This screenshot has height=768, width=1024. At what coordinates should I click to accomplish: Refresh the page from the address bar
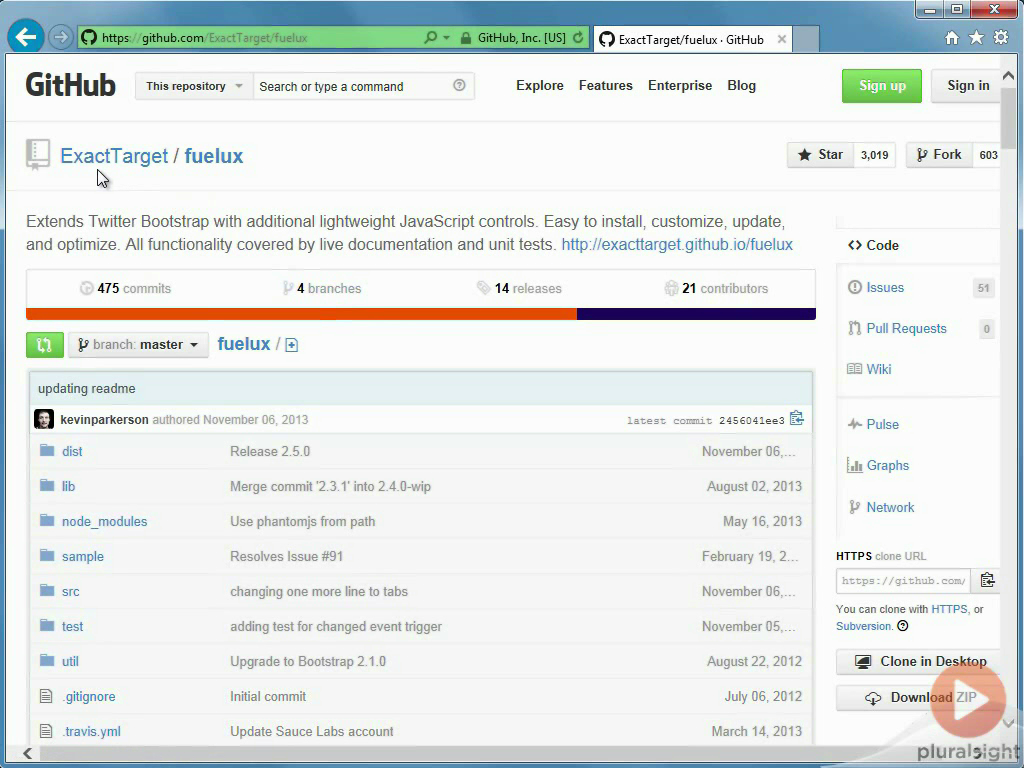578,38
